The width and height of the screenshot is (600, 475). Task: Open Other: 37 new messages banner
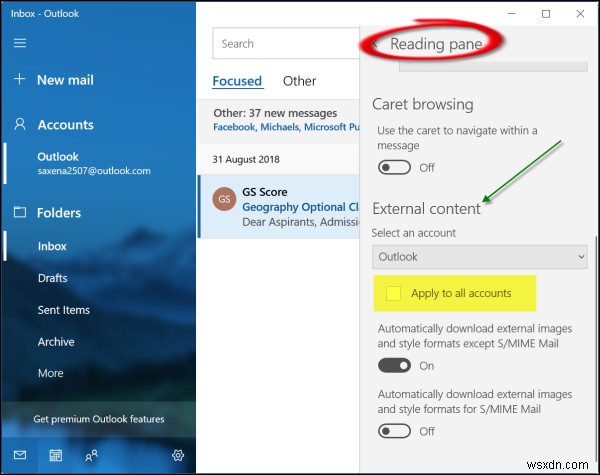[x=279, y=120]
